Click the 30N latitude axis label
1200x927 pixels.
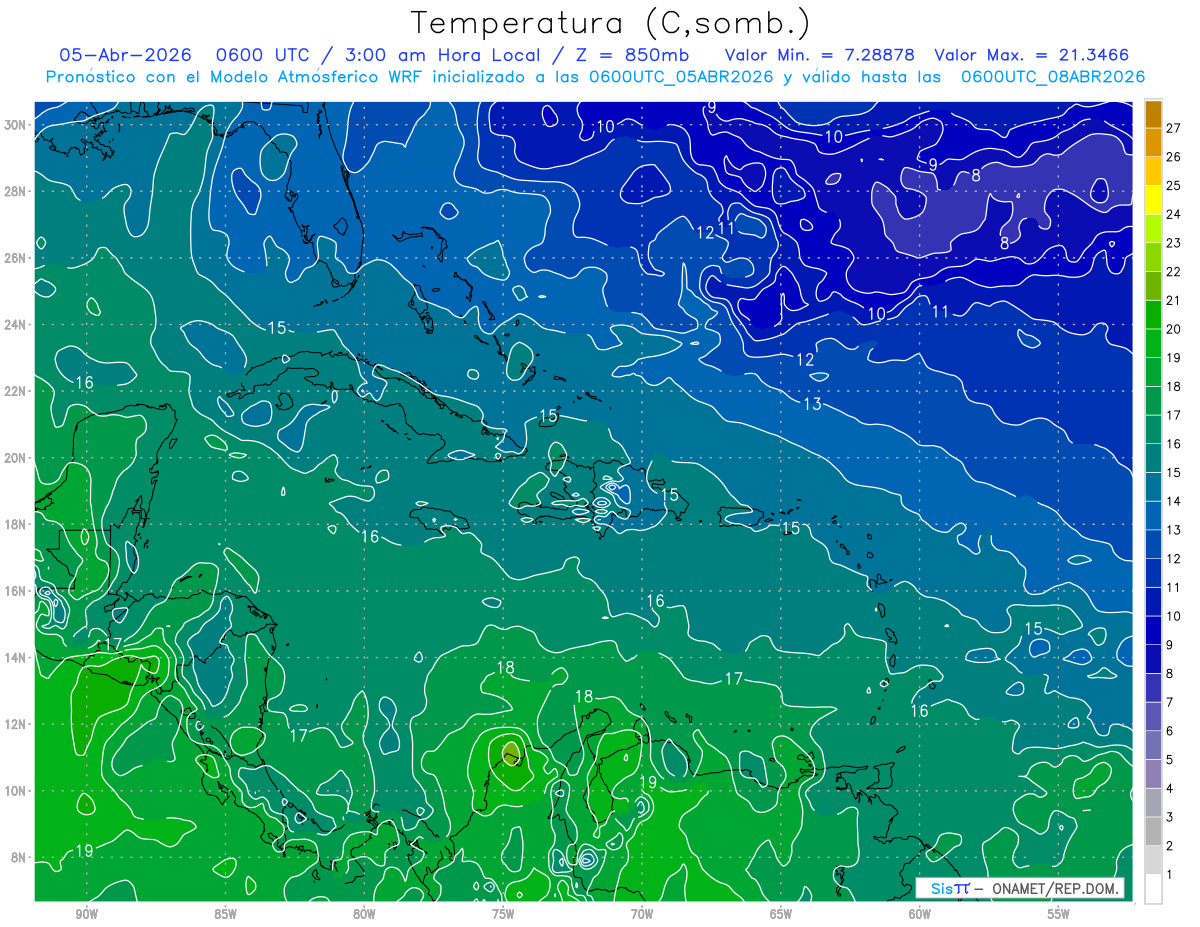[x=15, y=124]
